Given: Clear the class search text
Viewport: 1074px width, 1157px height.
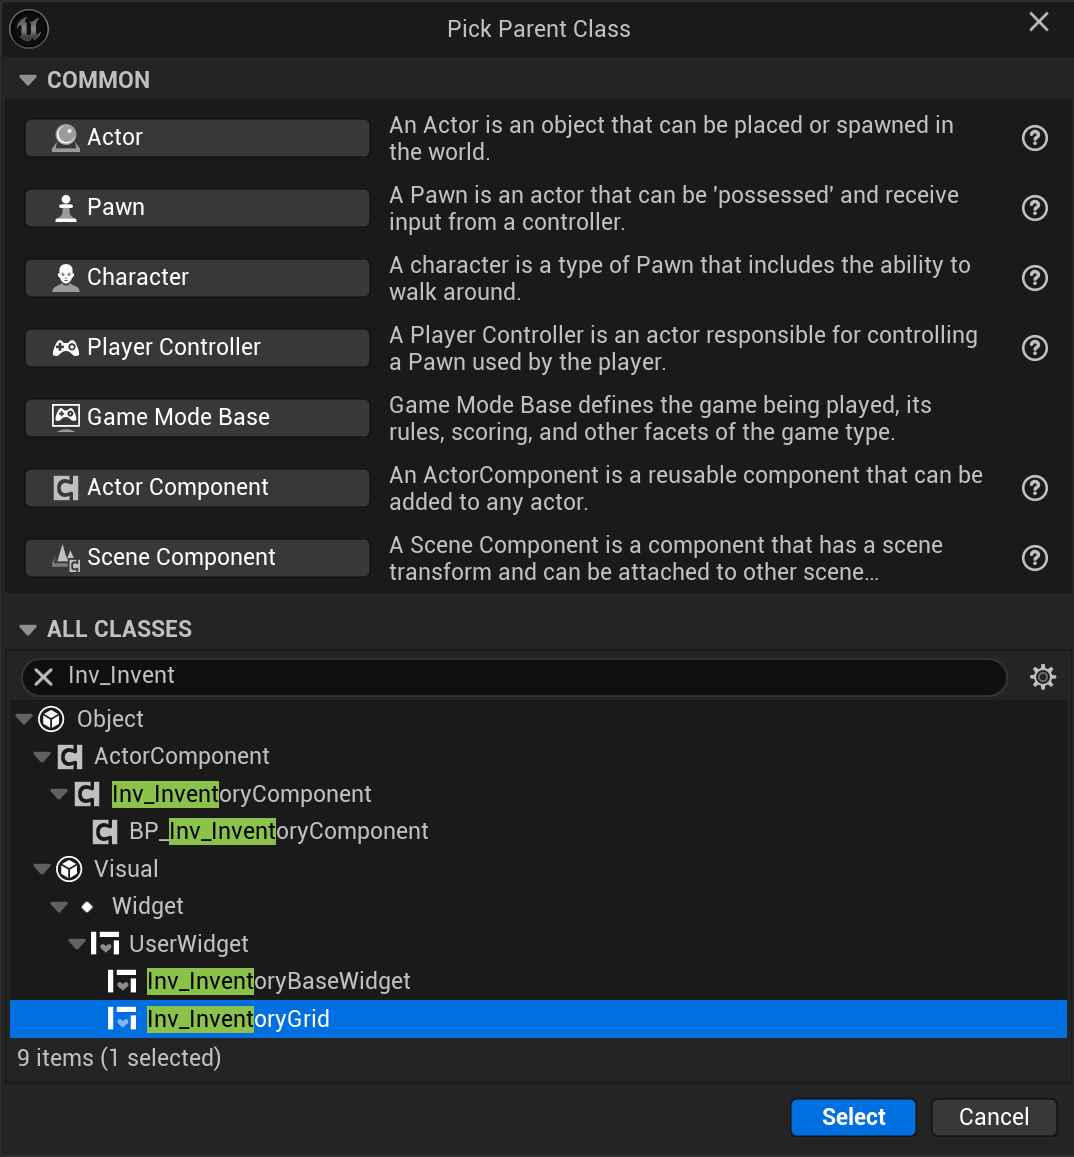Looking at the screenshot, I should tap(44, 677).
